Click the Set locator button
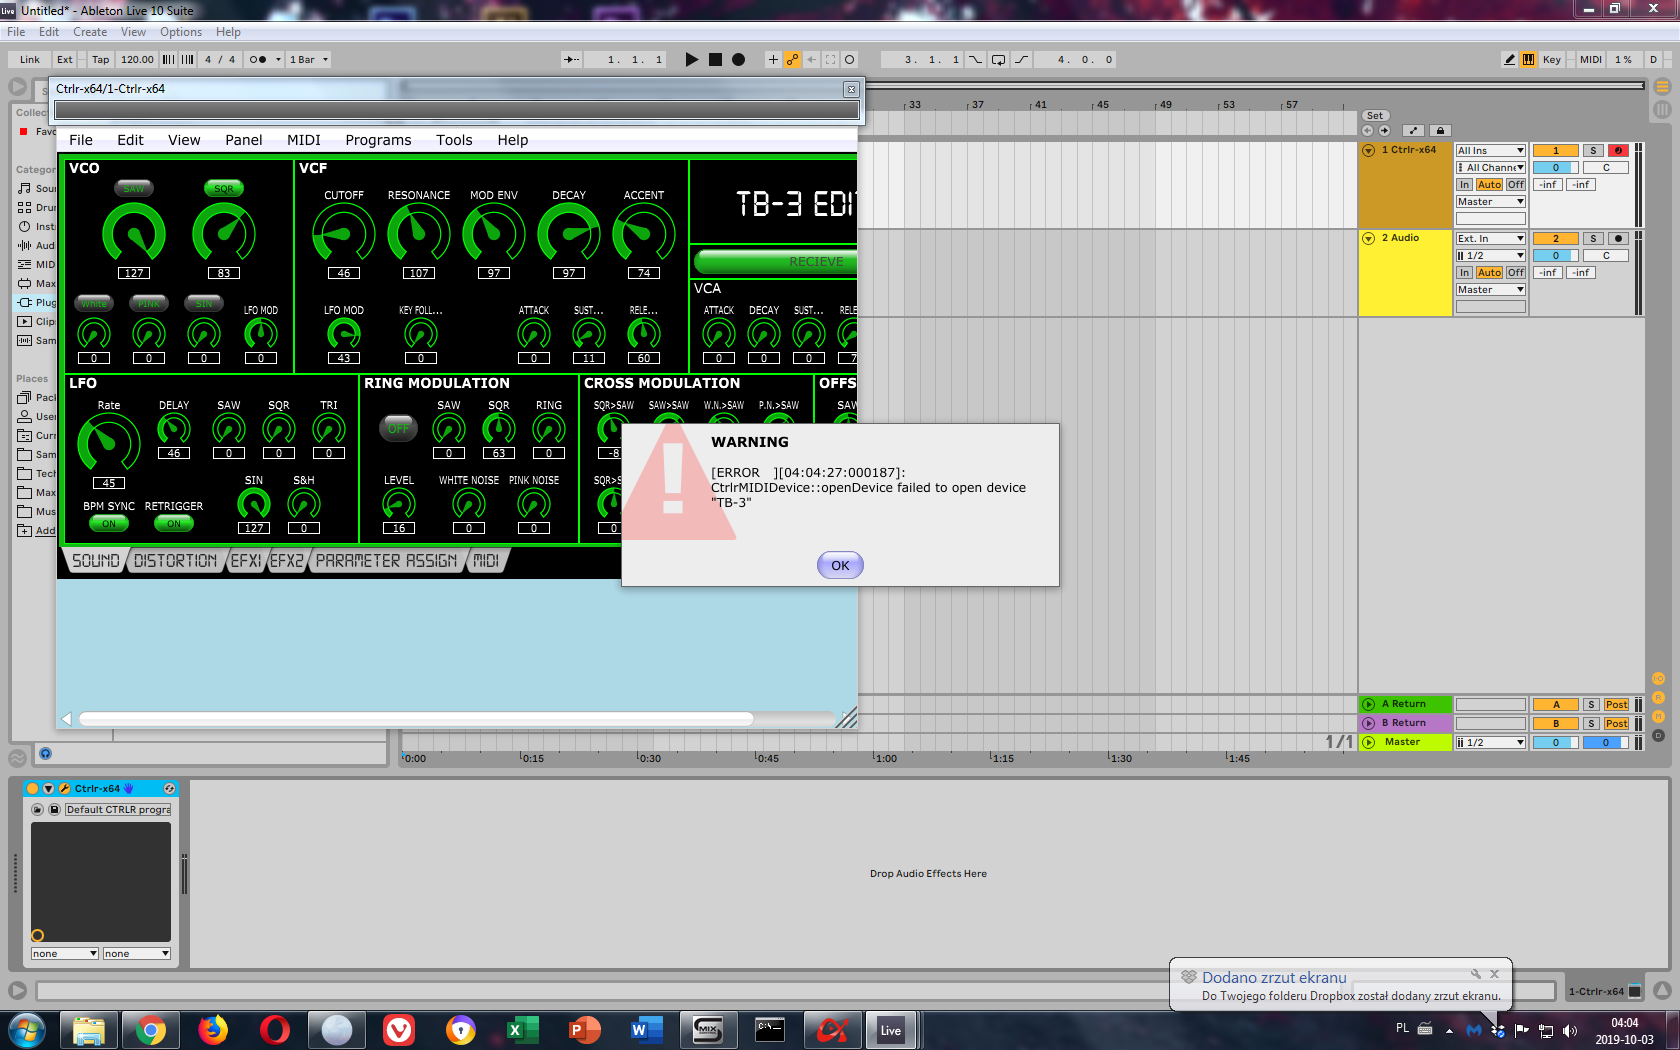This screenshot has height=1050, width=1680. 1375,116
